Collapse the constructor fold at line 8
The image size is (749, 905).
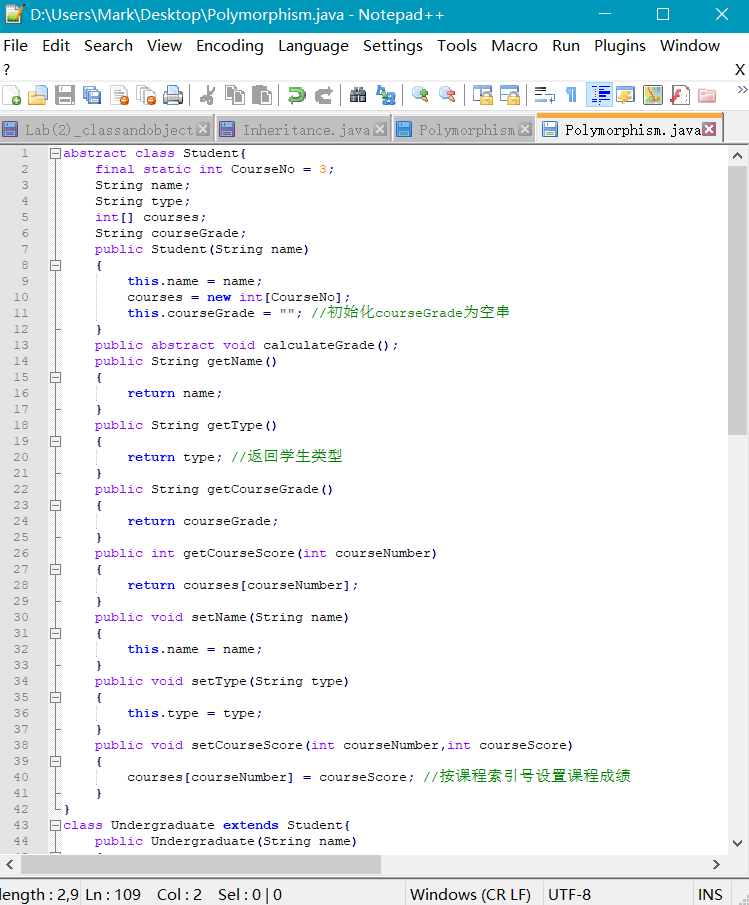[x=55, y=265]
